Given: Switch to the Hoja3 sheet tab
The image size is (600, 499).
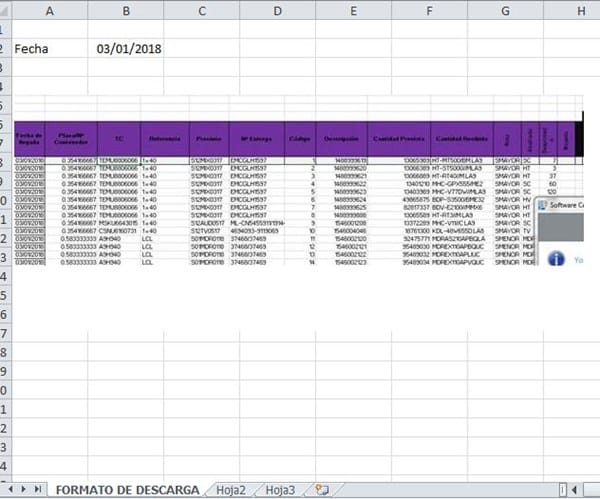Looking at the screenshot, I should 280,490.
